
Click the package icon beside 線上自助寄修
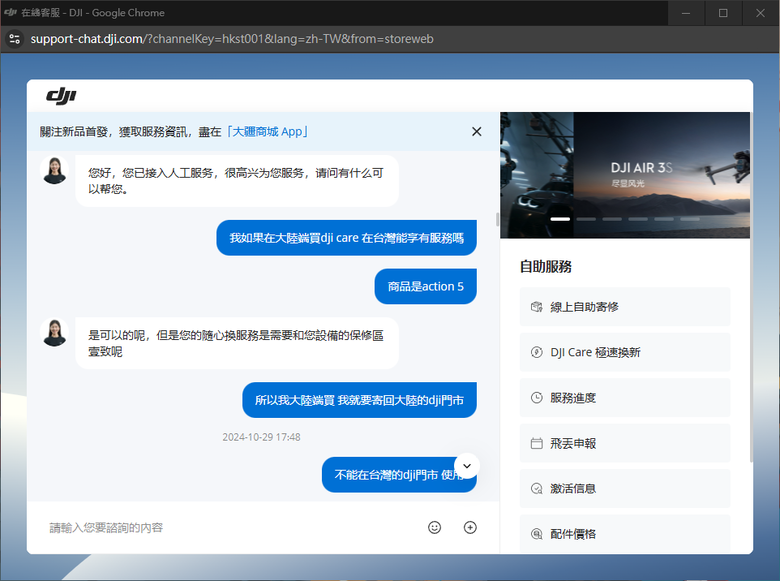pos(537,307)
